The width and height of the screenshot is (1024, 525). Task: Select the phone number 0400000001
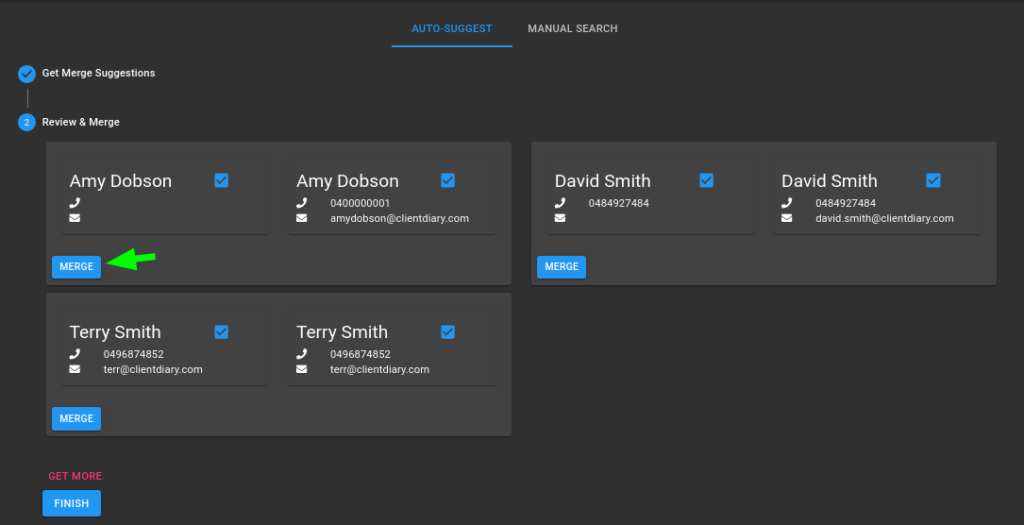tap(360, 203)
